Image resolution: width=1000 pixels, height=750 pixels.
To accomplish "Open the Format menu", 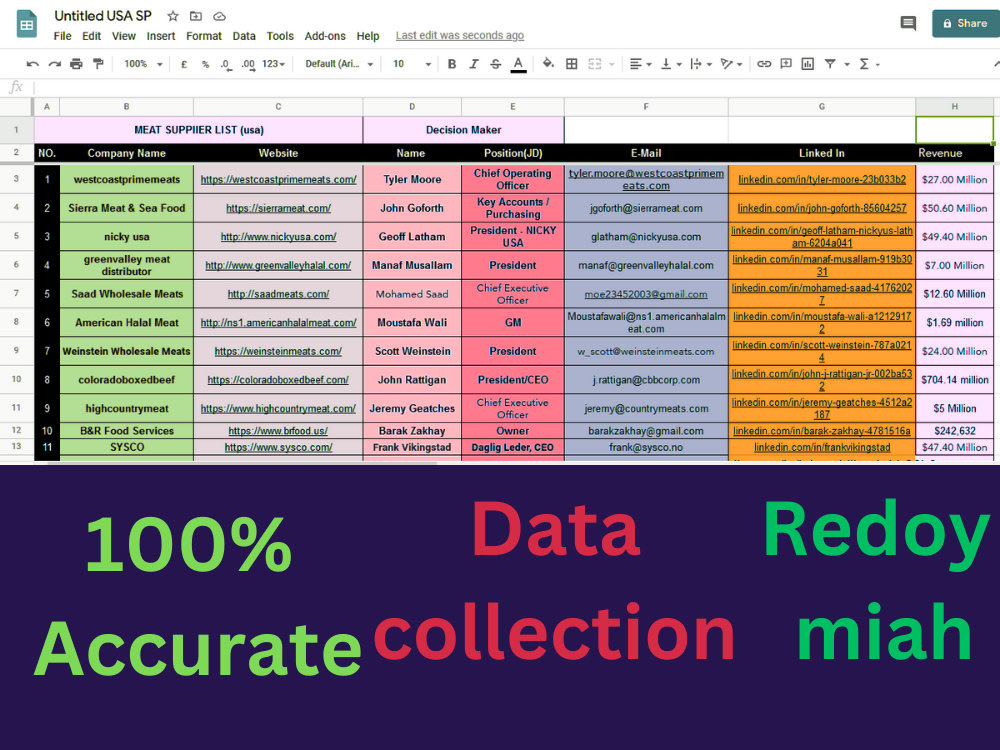I will (204, 36).
